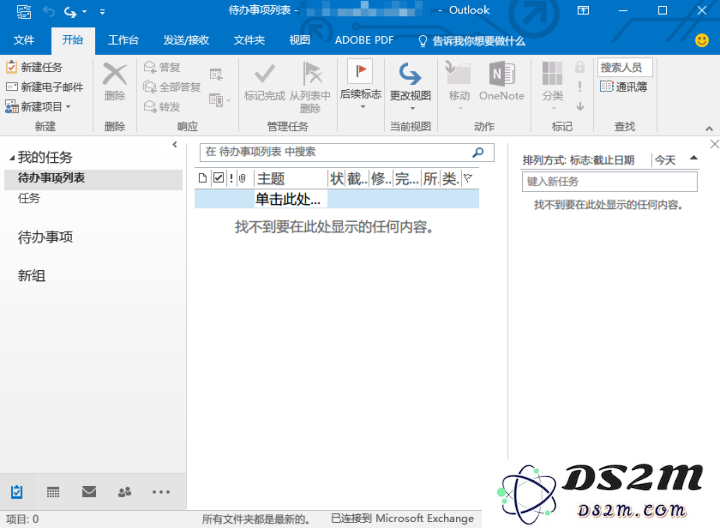Screen dimensions: 720x528
Task: Click the search magnifier icon
Action: pos(478,152)
